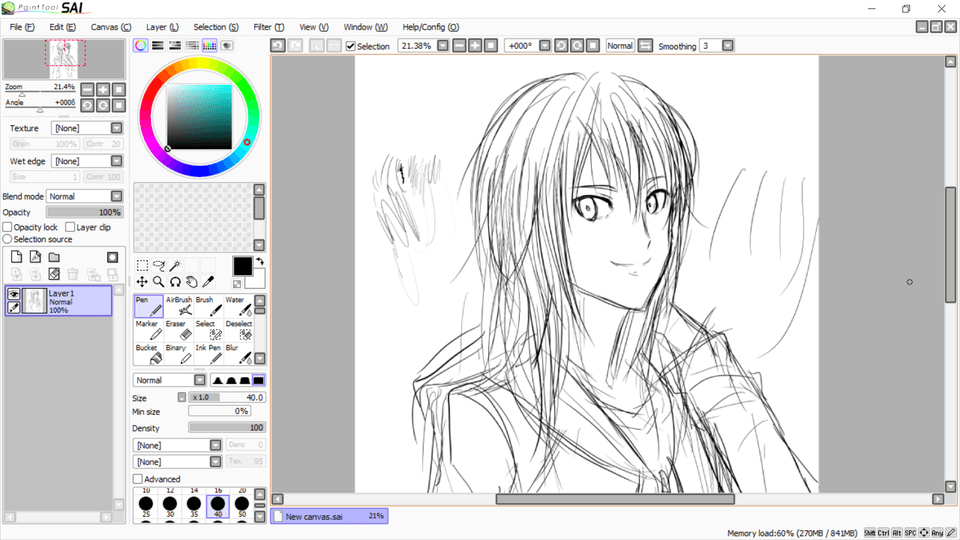
Task: Select the 40 brush size preset
Action: click(x=218, y=507)
